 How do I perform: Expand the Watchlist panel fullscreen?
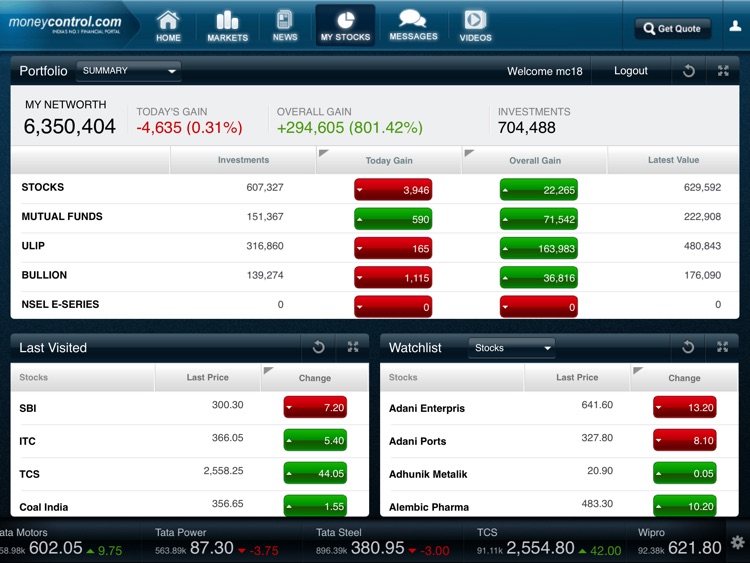click(723, 347)
